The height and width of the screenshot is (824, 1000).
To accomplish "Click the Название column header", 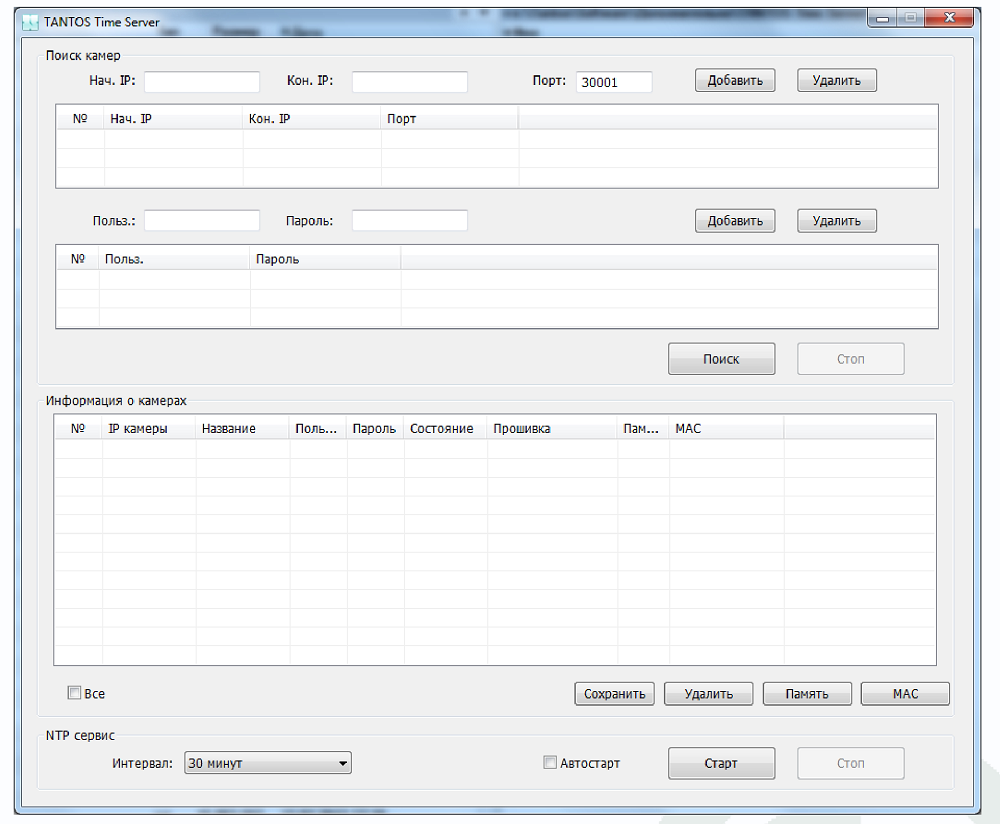I will point(242,429).
